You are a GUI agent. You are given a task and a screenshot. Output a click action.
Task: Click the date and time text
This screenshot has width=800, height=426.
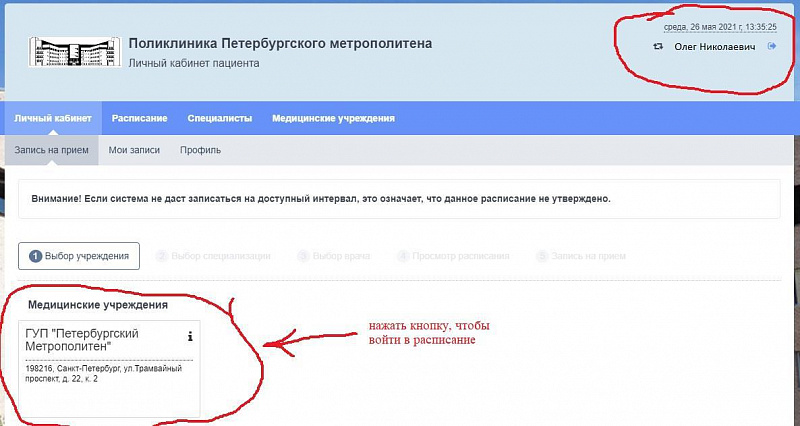(720, 27)
